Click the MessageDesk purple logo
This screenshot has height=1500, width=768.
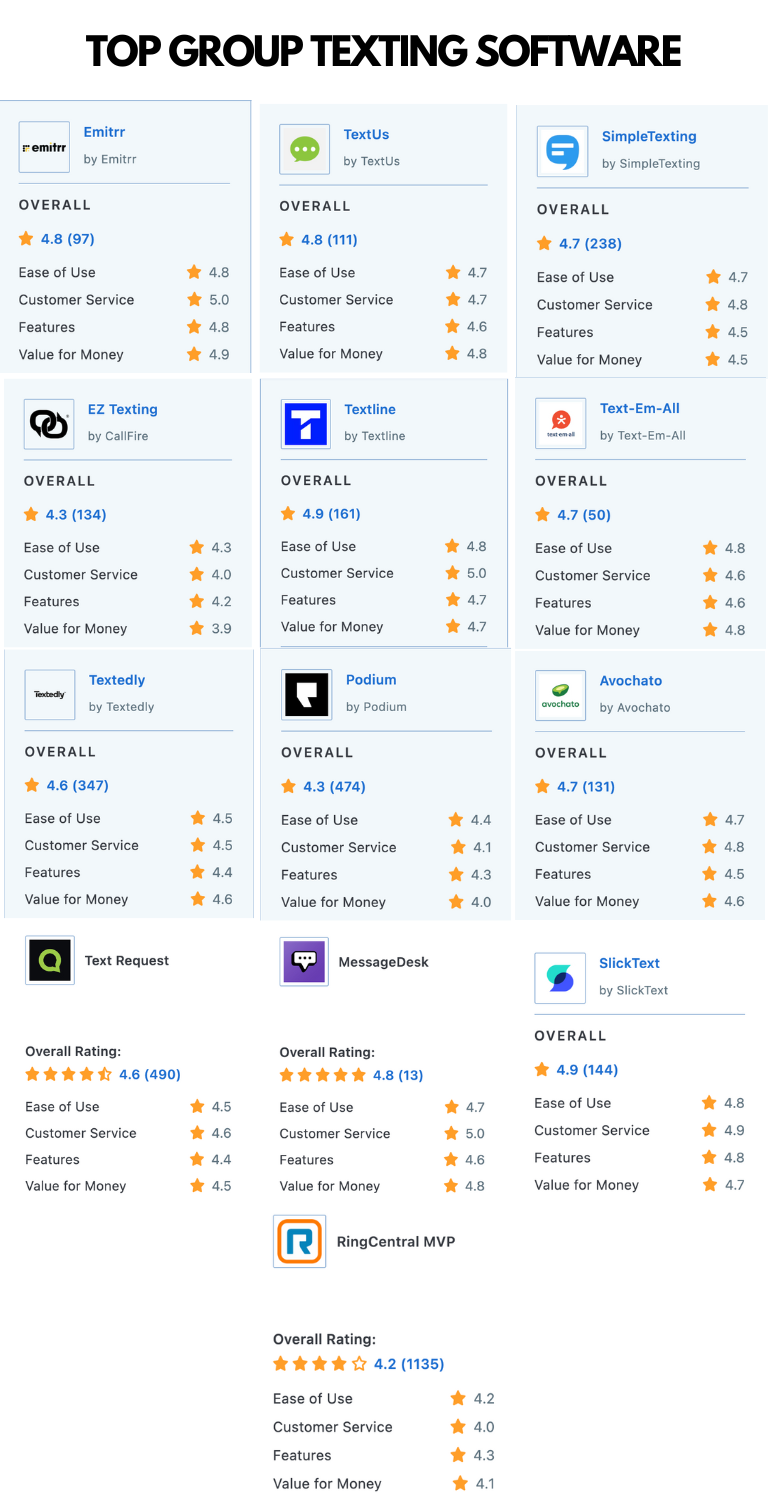pos(304,961)
